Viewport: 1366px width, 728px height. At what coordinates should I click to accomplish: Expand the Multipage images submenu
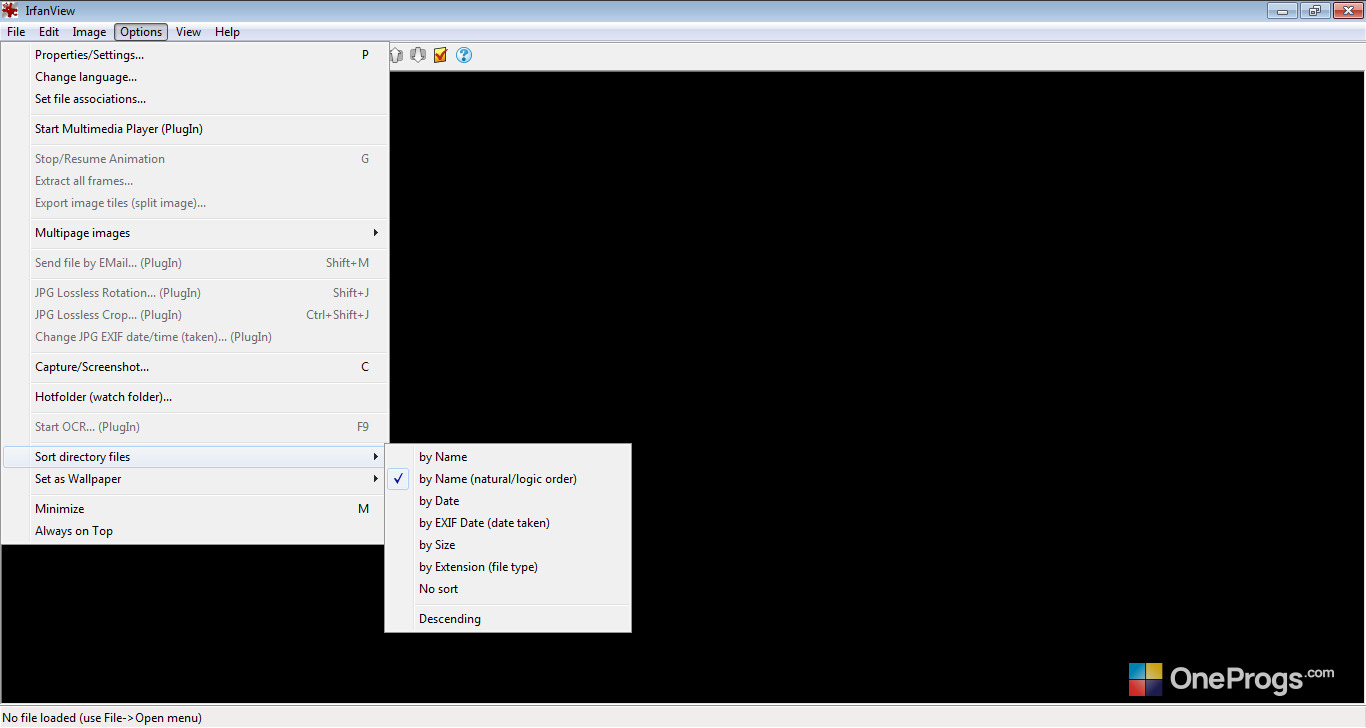point(195,233)
